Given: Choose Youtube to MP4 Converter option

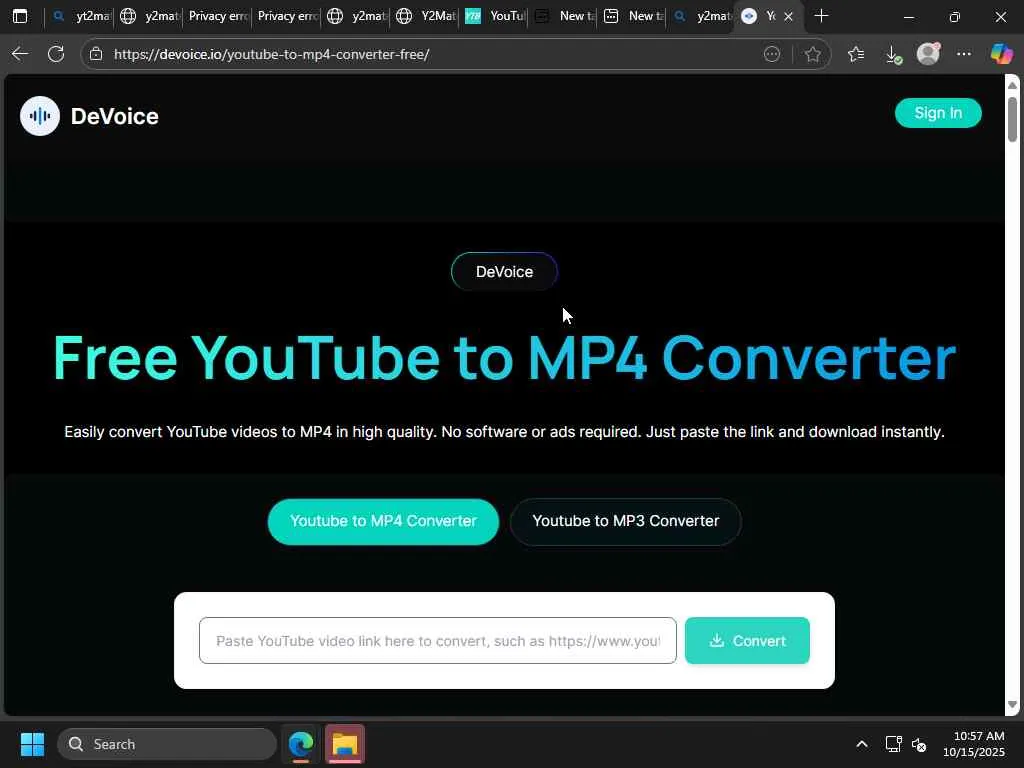Looking at the screenshot, I should coord(383,521).
